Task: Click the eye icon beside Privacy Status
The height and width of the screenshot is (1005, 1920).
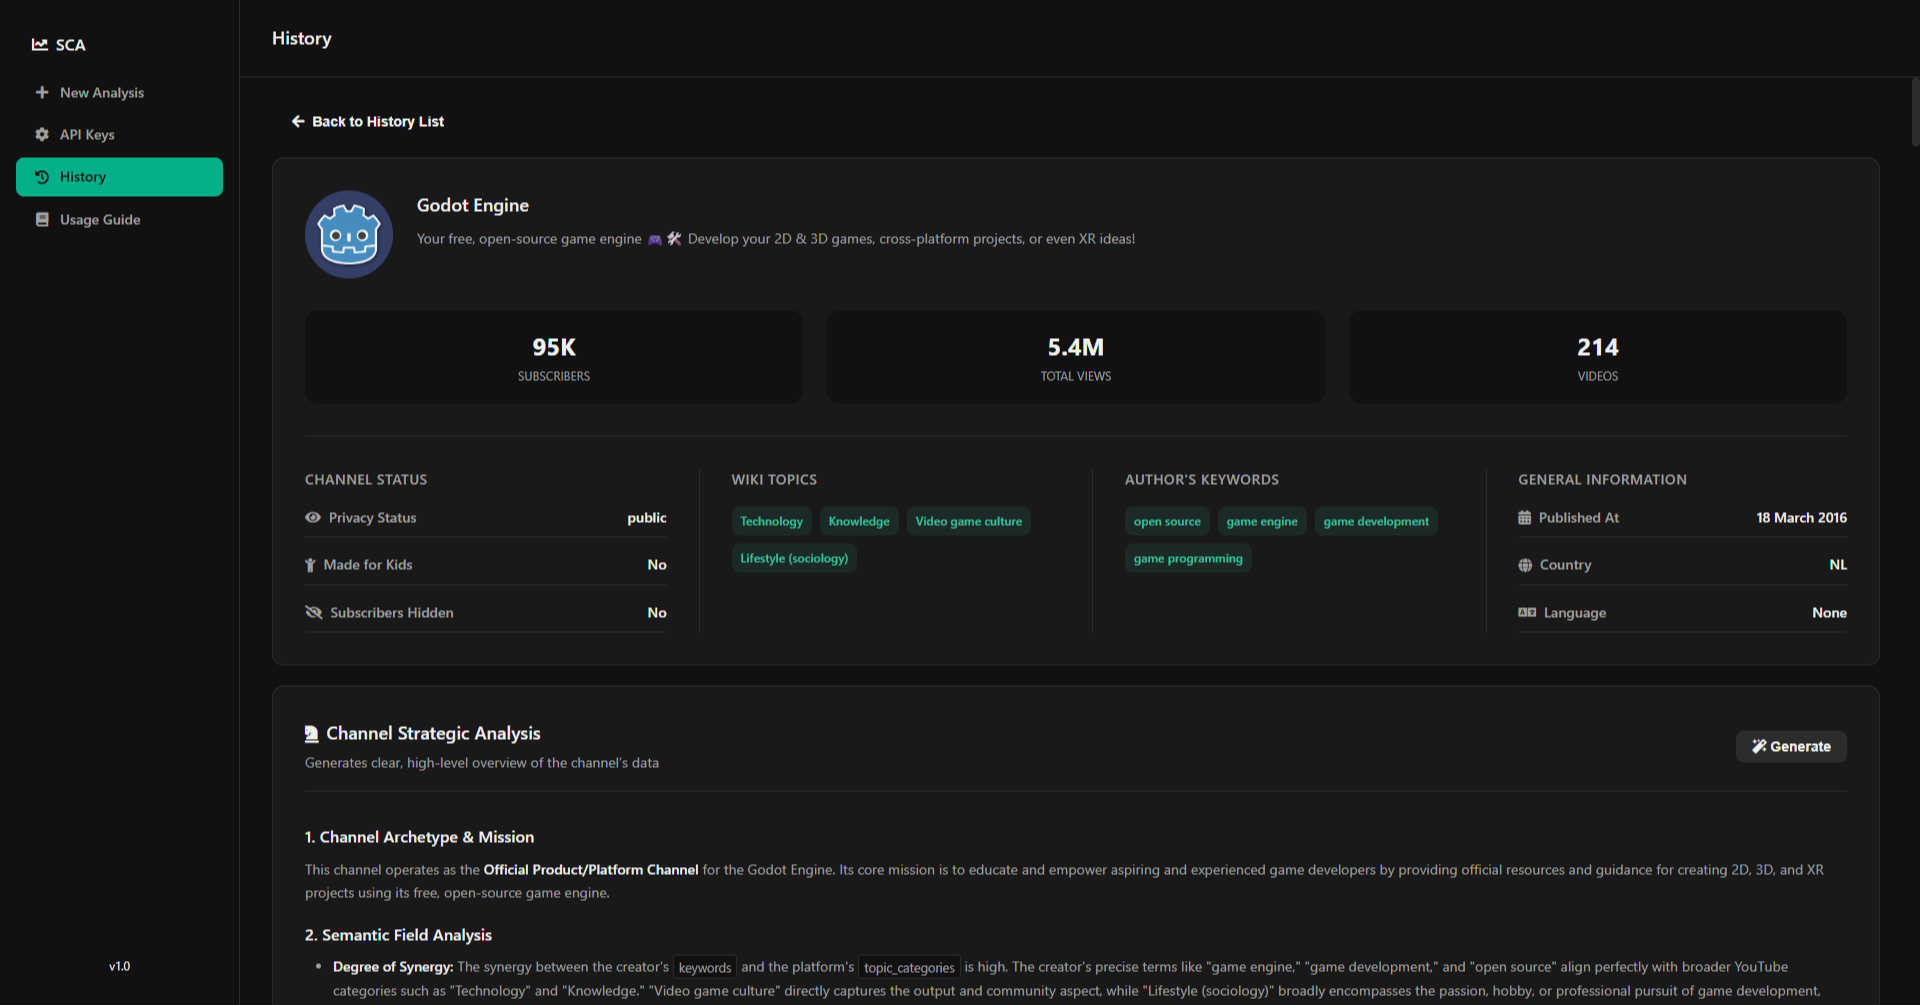Action: (313, 517)
